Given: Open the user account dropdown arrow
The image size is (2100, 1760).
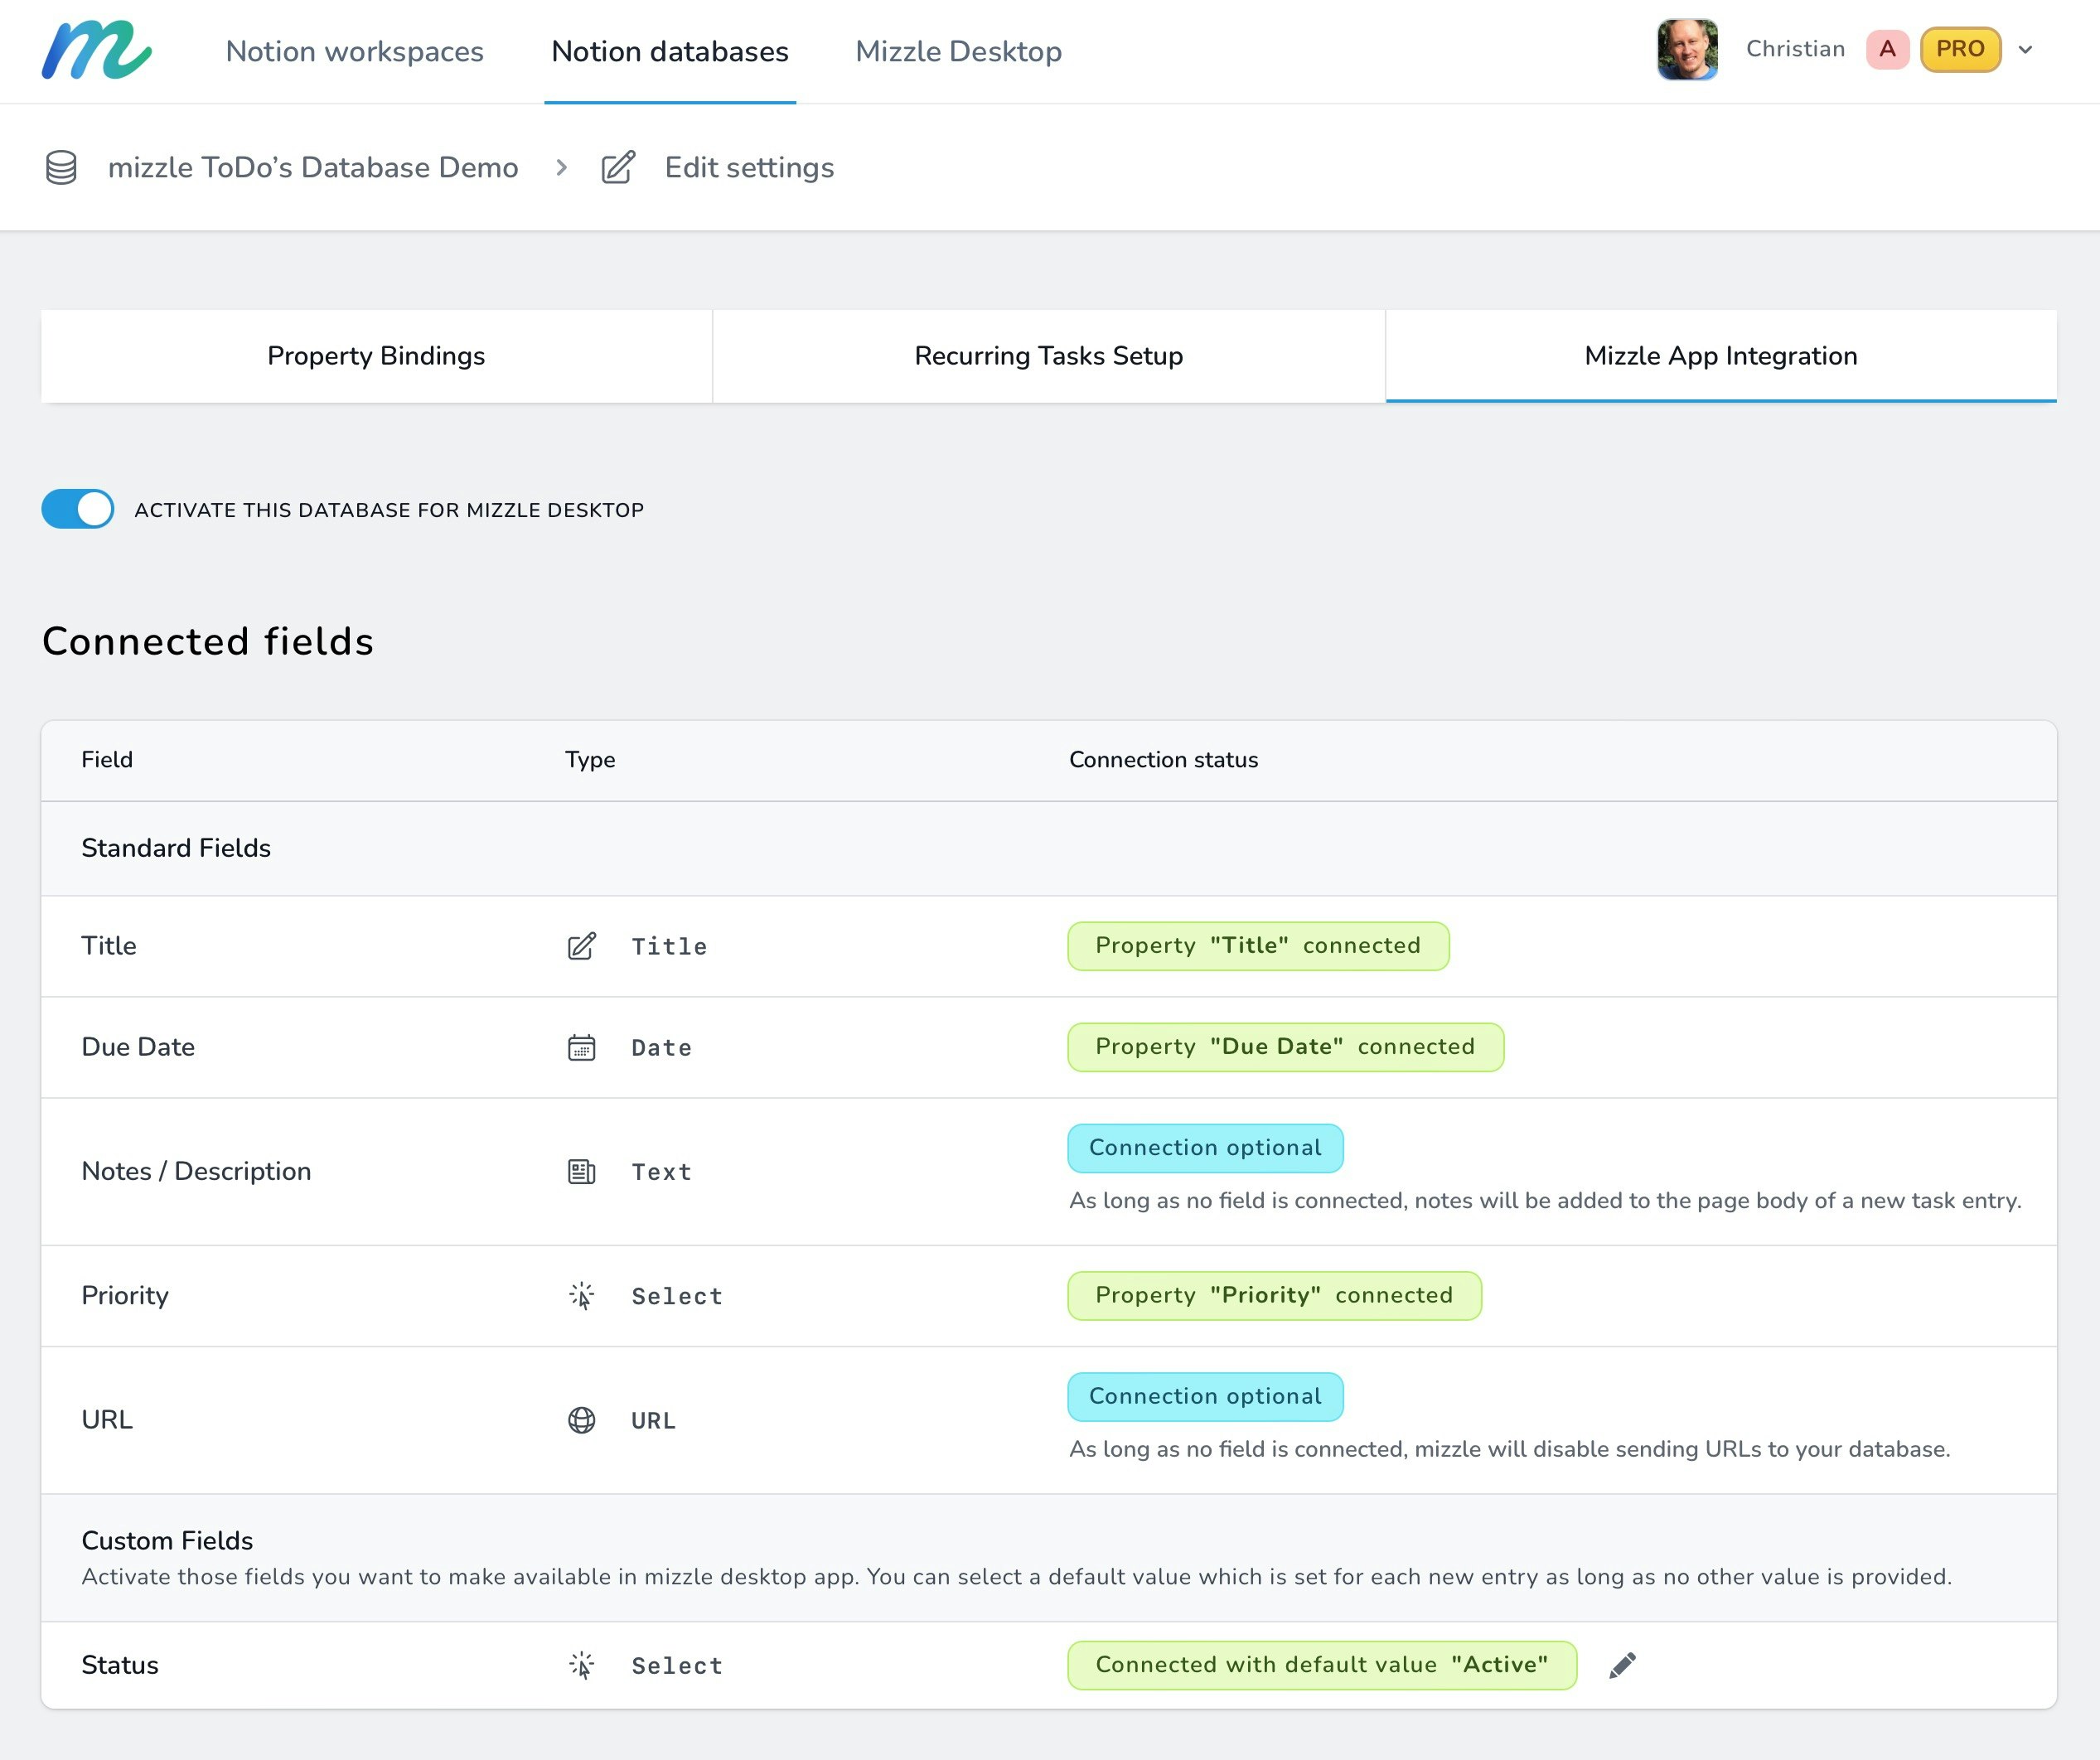Looking at the screenshot, I should click(x=2025, y=49).
